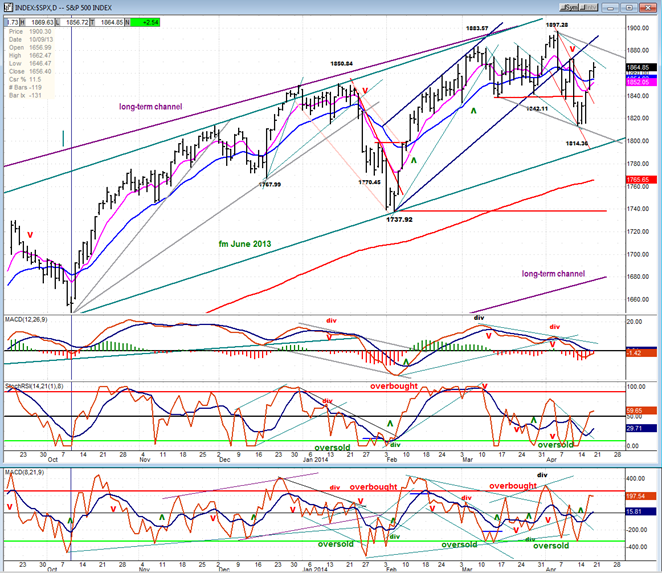662x573 pixels.
Task: Click the 1897.28 high price annotation
Action: click(x=557, y=25)
